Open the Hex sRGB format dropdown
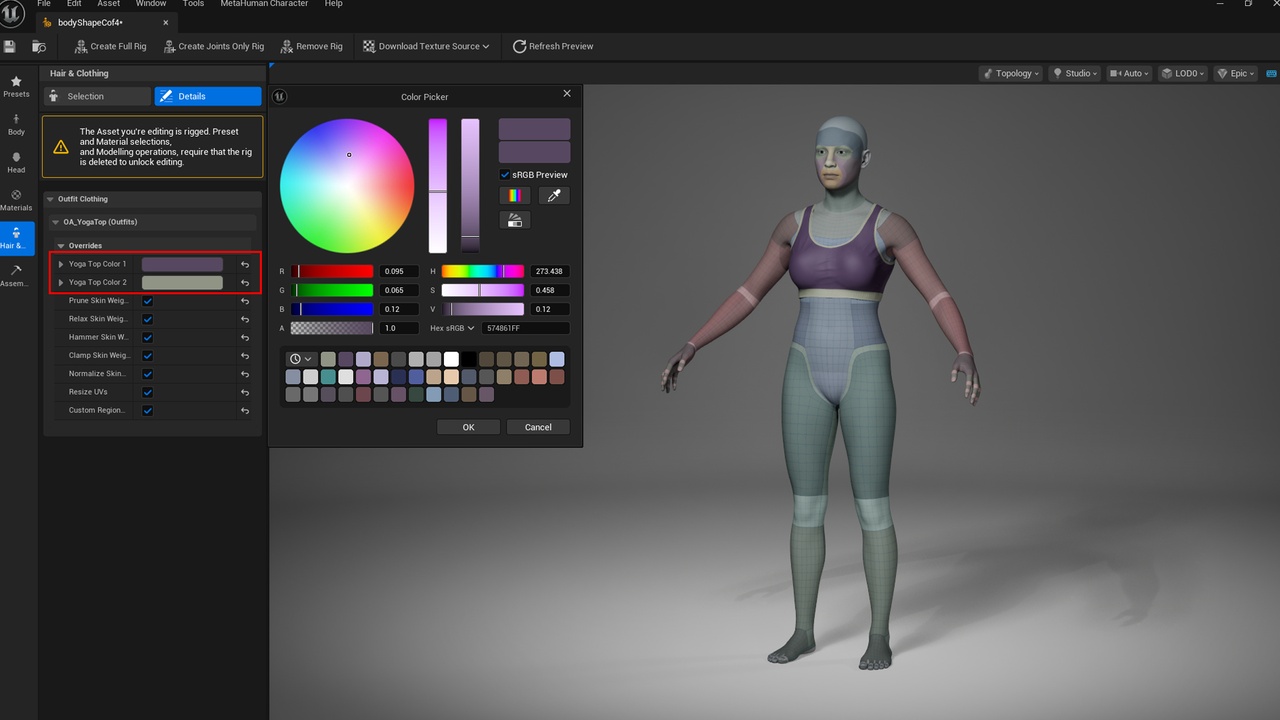 [x=452, y=328]
